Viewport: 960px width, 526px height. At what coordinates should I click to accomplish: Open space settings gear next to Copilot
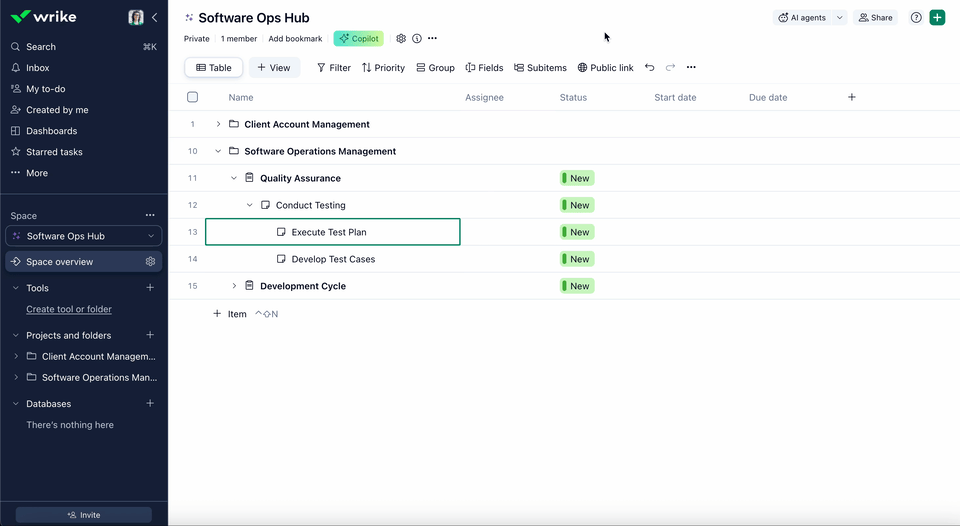click(401, 39)
